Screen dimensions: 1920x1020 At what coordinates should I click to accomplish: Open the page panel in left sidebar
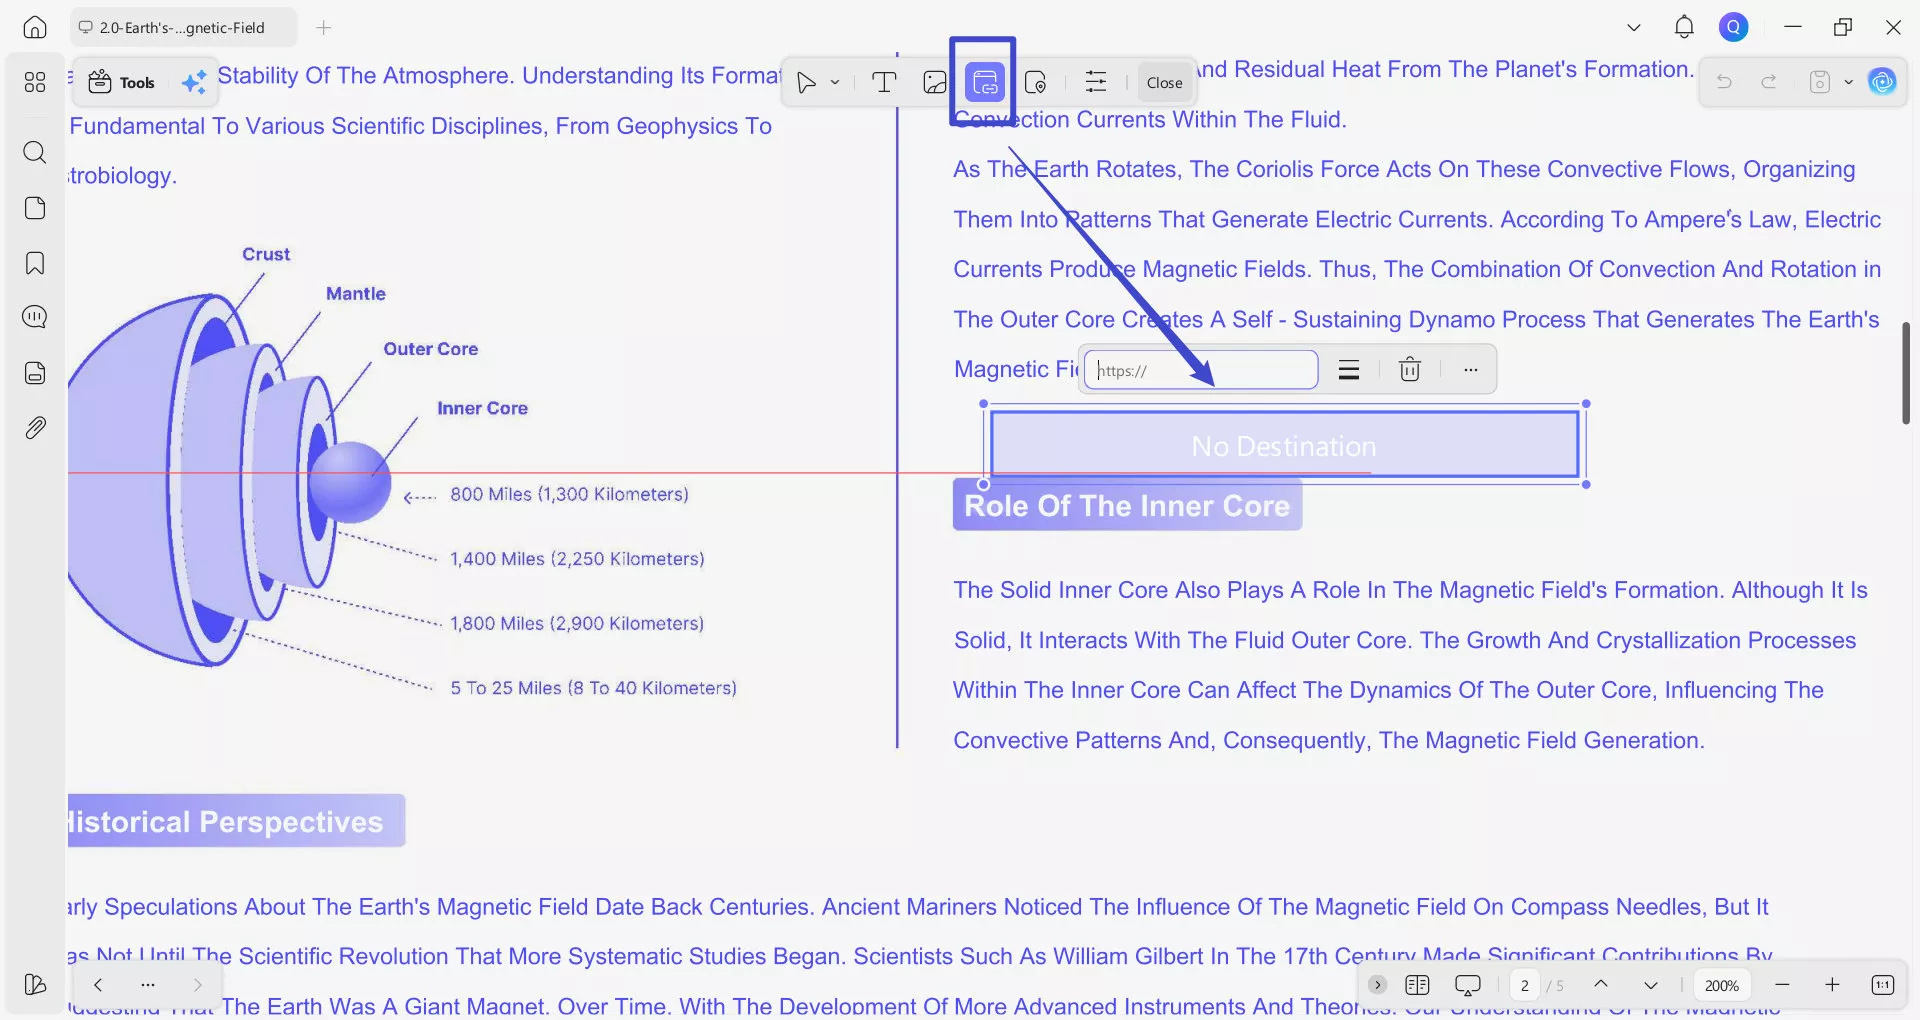(35, 208)
